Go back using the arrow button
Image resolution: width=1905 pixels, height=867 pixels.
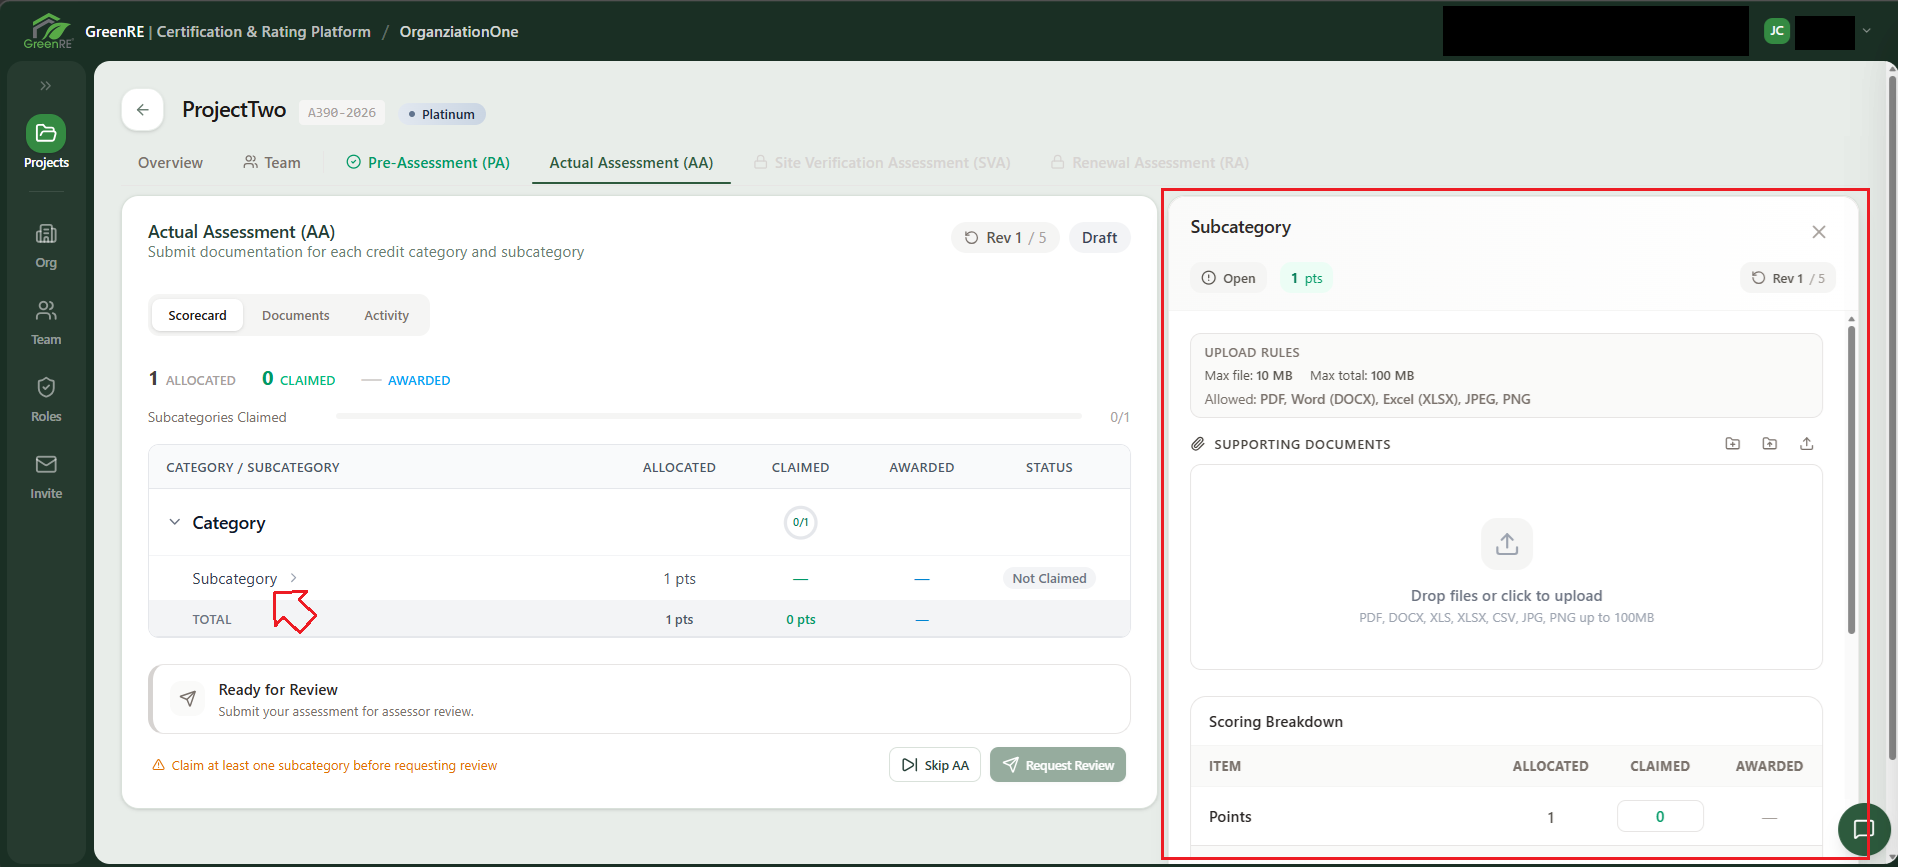click(143, 110)
